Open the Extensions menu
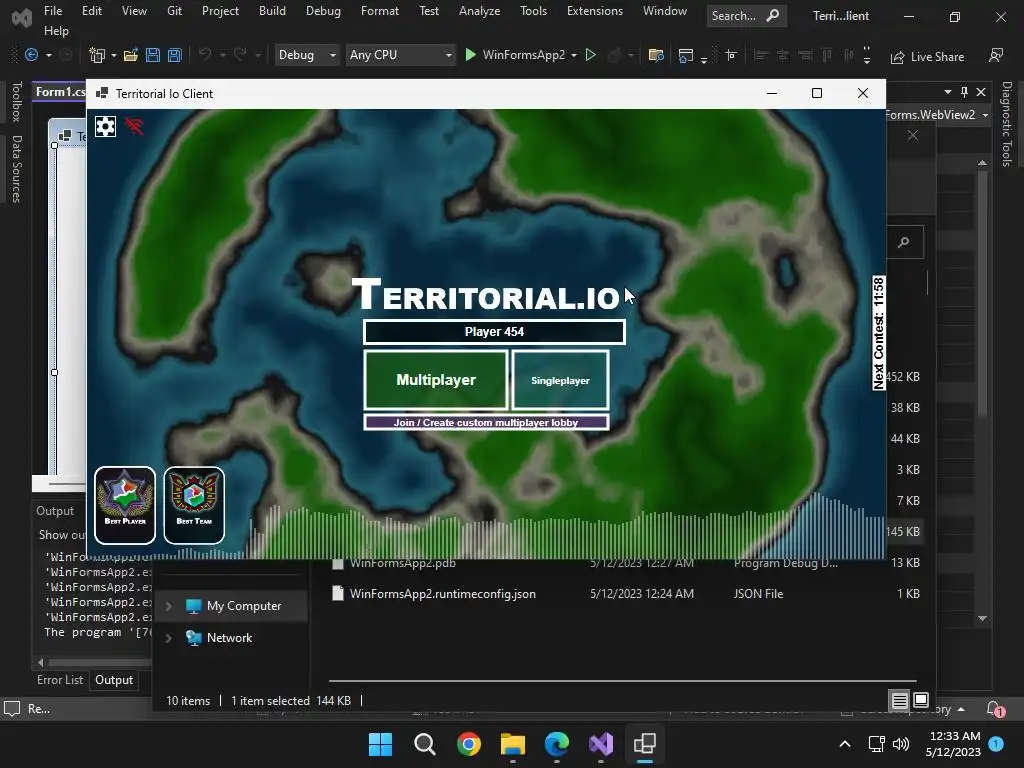Viewport: 1024px width, 768px height. pos(595,11)
